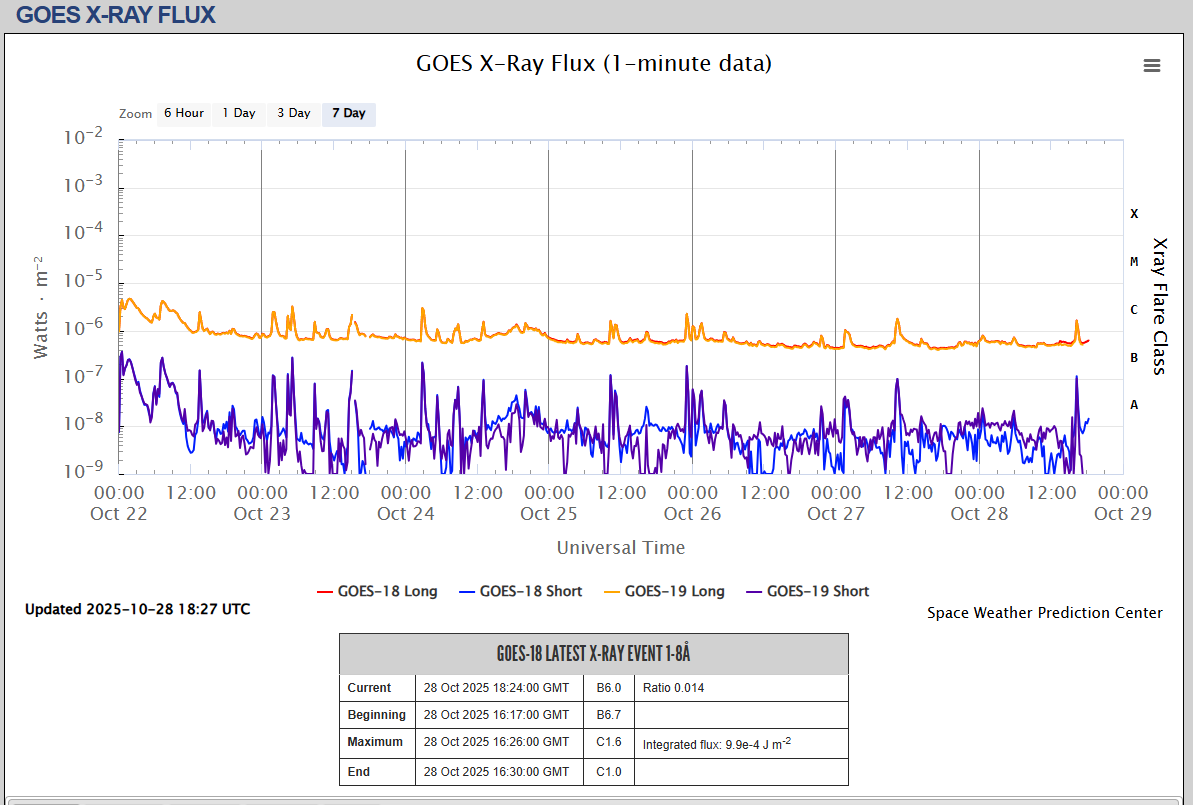The width and height of the screenshot is (1193, 805).
Task: Hide the GOES-18 Short series
Action: coord(520,591)
